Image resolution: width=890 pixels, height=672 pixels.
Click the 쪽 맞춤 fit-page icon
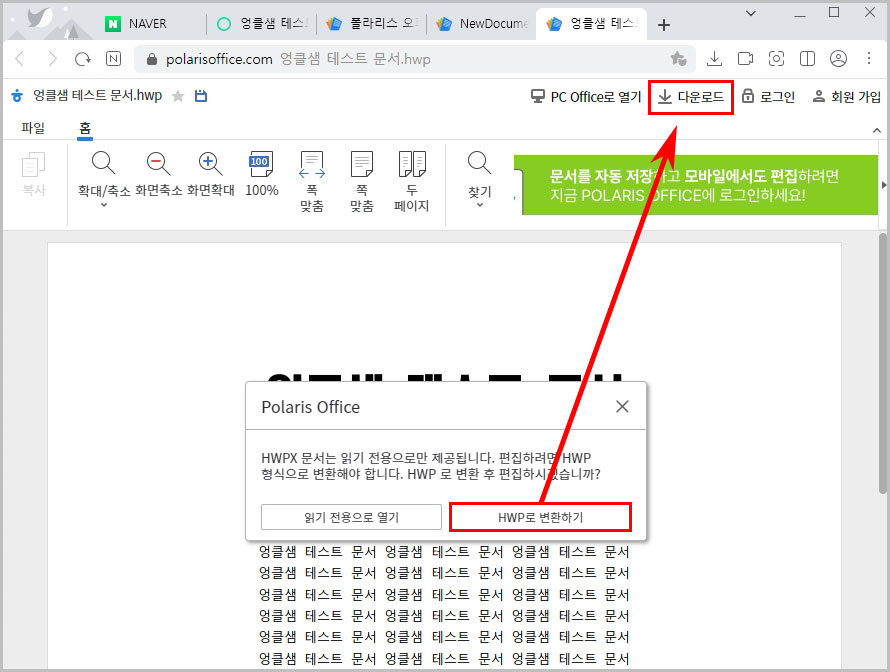(361, 162)
